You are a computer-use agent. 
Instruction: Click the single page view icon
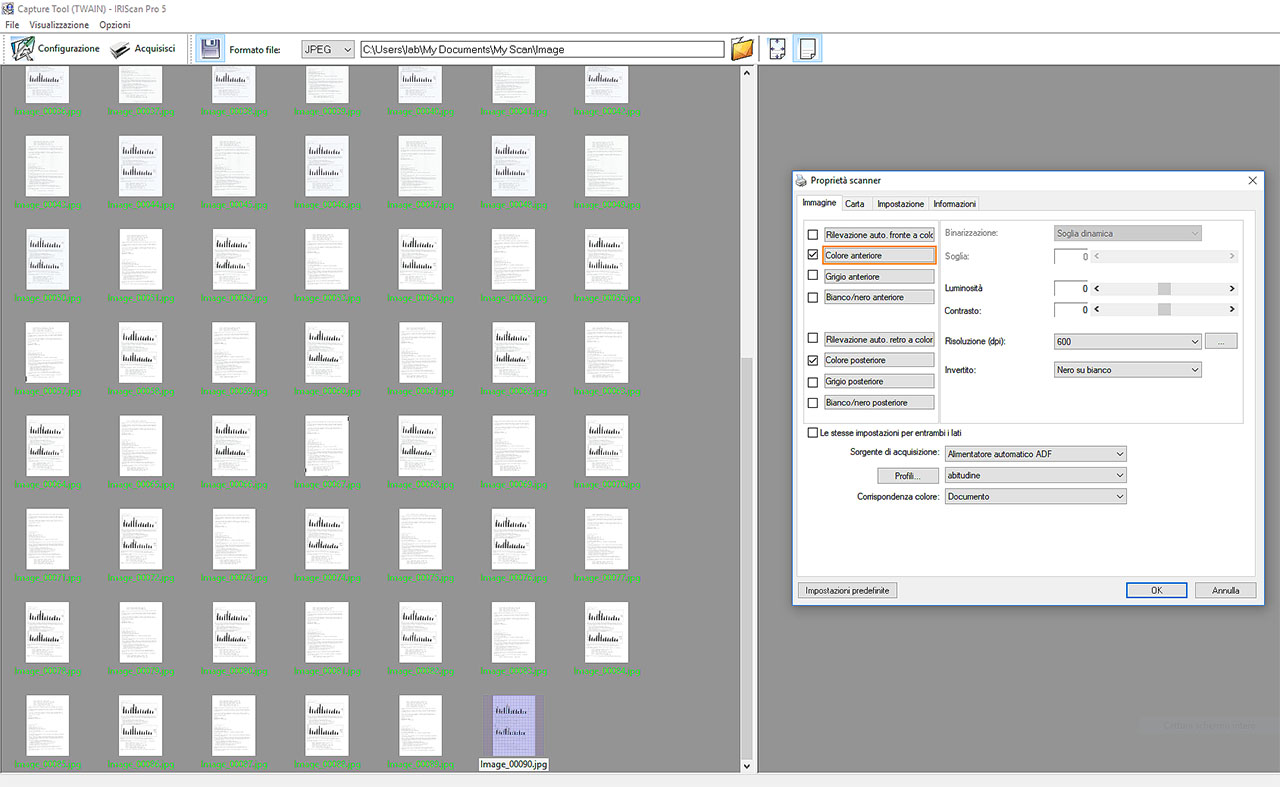click(x=807, y=49)
